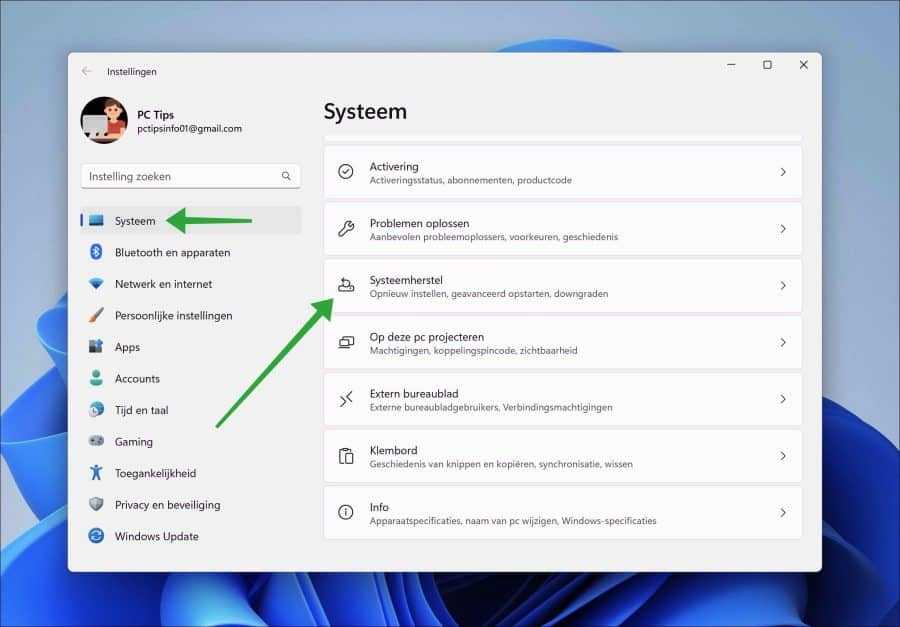The image size is (900, 627).
Task: Click 'Opnieuw instellen, geavanceerd opstarten, downgraden' text
Action: click(488, 294)
